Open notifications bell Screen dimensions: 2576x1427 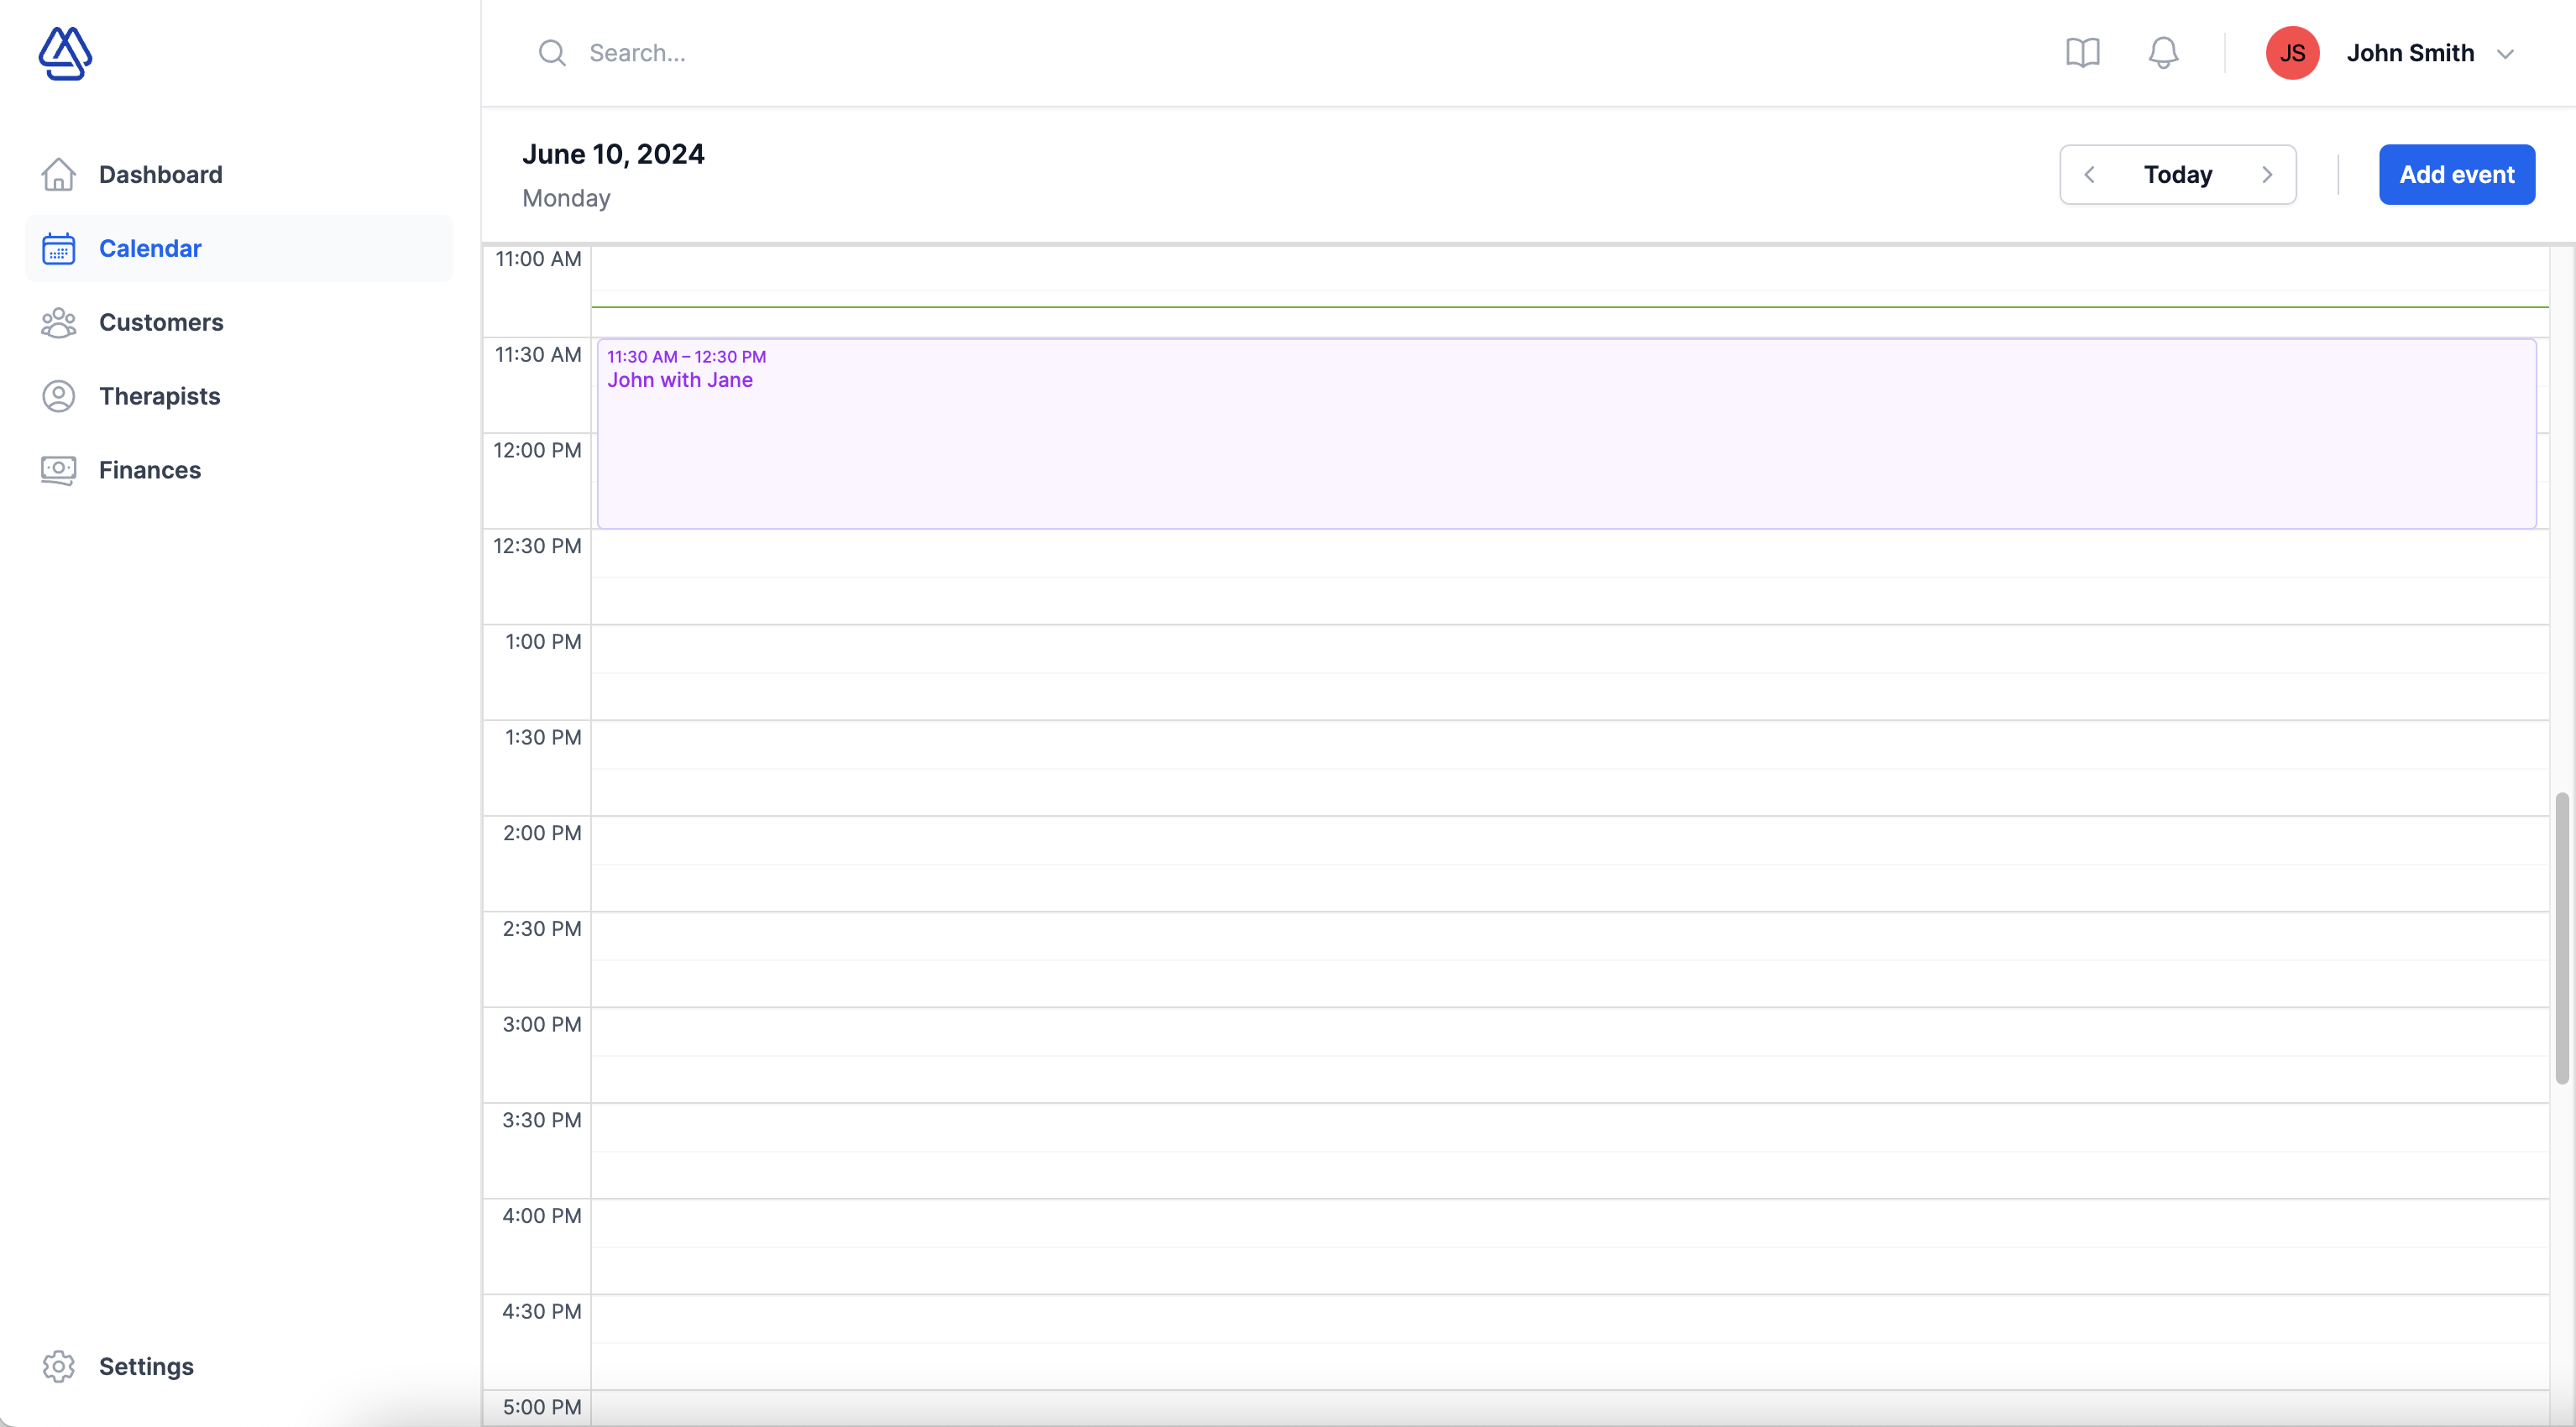click(x=2162, y=53)
